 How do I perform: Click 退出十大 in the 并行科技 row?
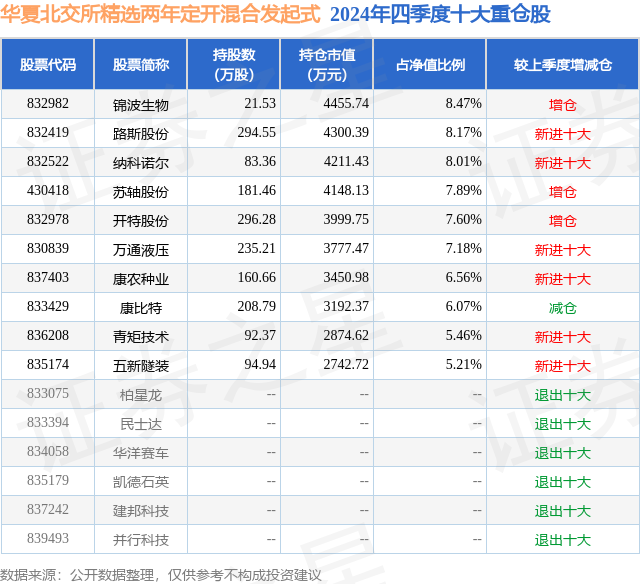pyautogui.click(x=563, y=540)
